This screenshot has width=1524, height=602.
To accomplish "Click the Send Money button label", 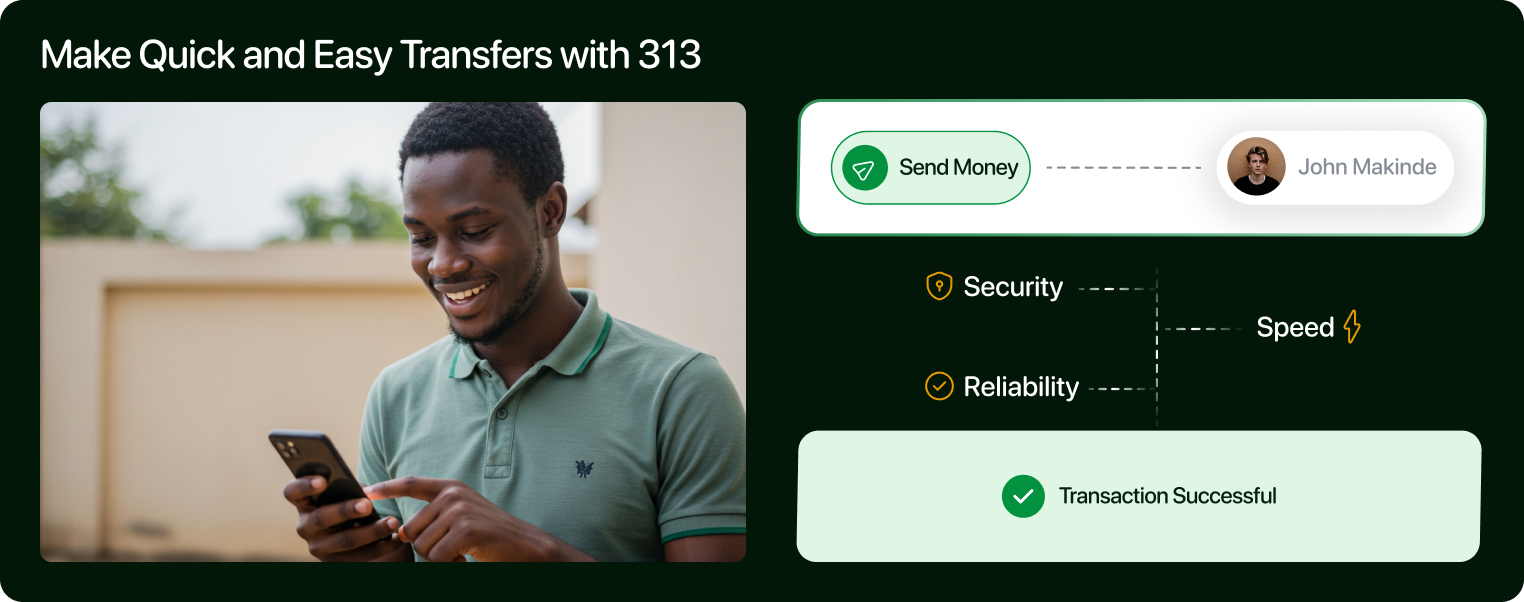I will pos(958,168).
